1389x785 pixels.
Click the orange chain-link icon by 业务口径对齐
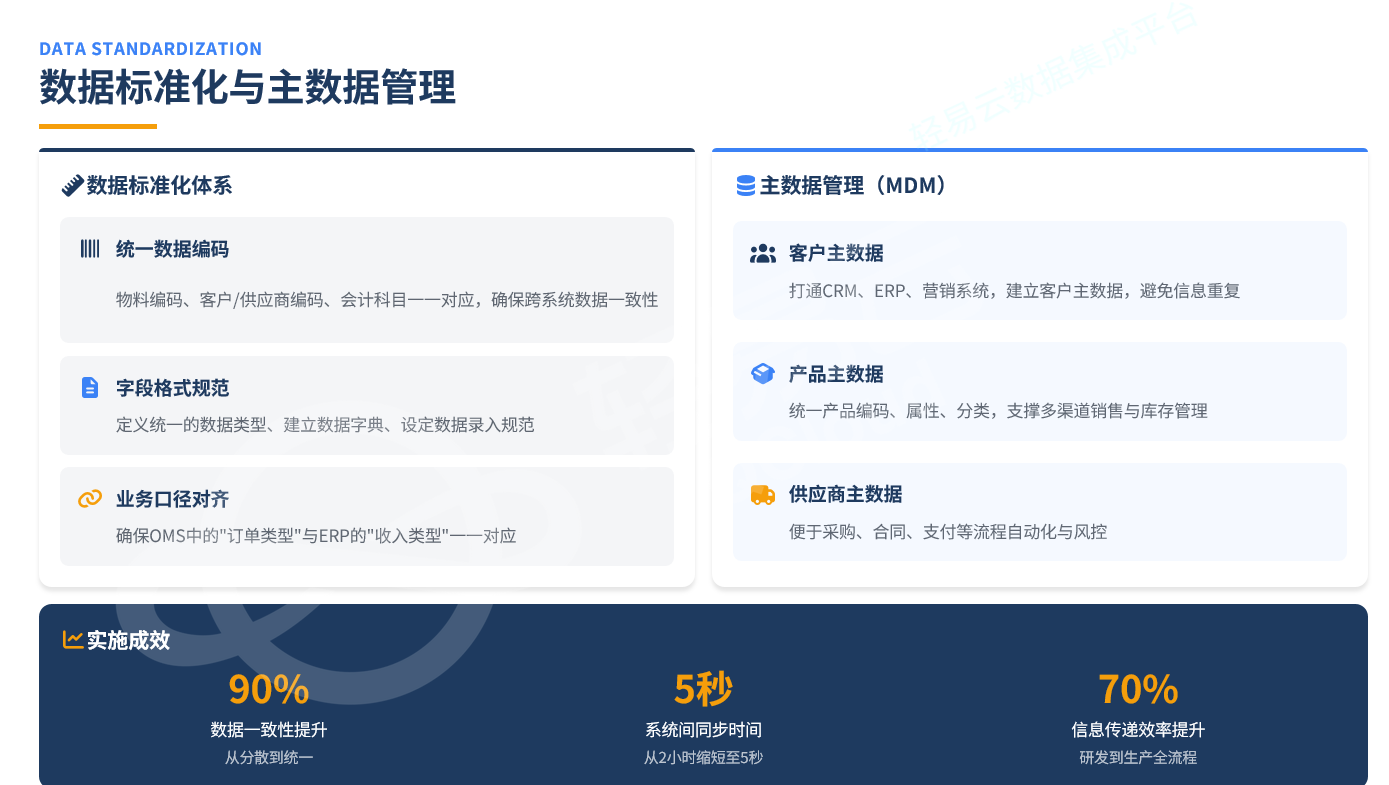pos(90,499)
